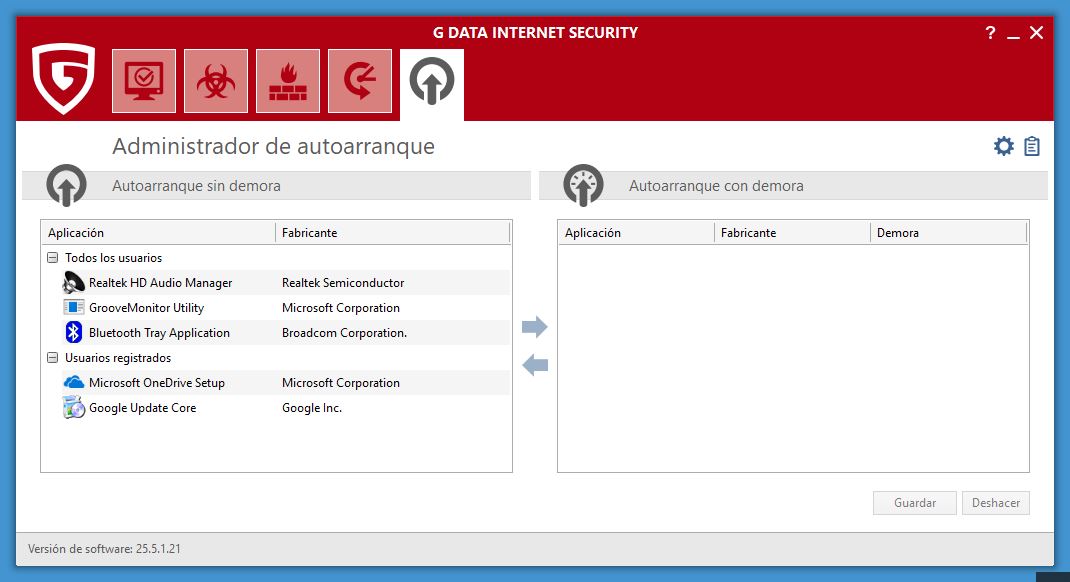This screenshot has width=1070, height=582.
Task: Select Google Update Core entry
Action: click(x=285, y=408)
